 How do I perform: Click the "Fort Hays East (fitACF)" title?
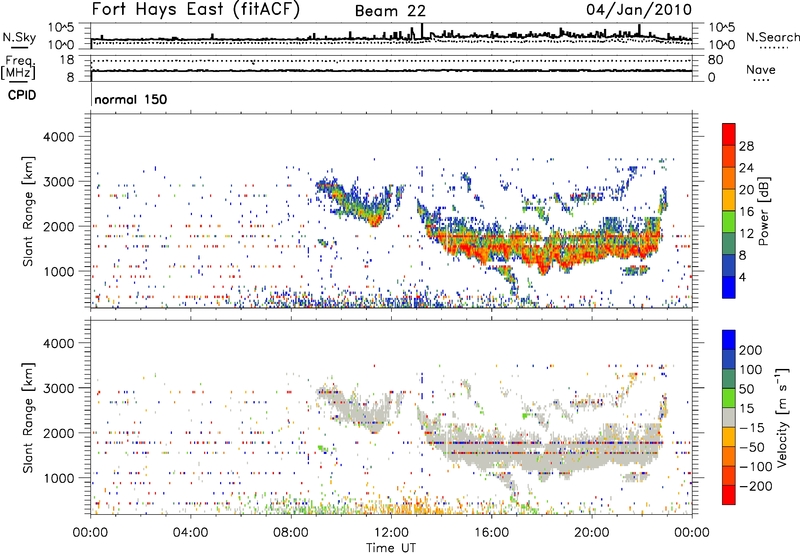point(195,10)
